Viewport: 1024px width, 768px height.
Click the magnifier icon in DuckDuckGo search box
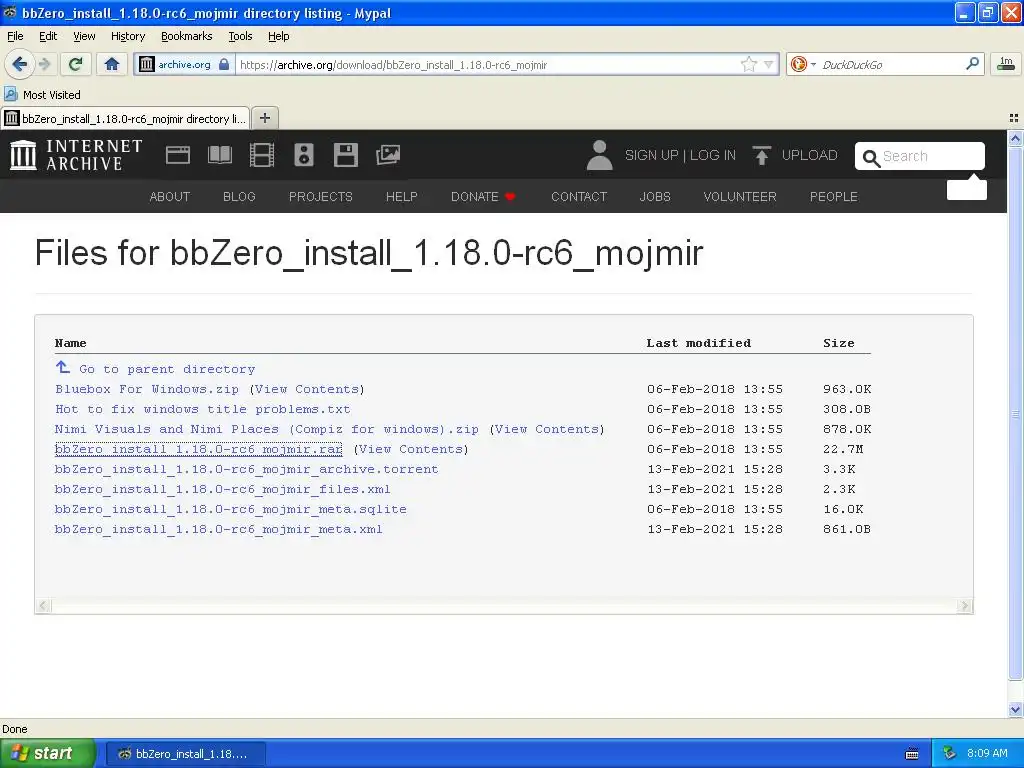[x=972, y=64]
